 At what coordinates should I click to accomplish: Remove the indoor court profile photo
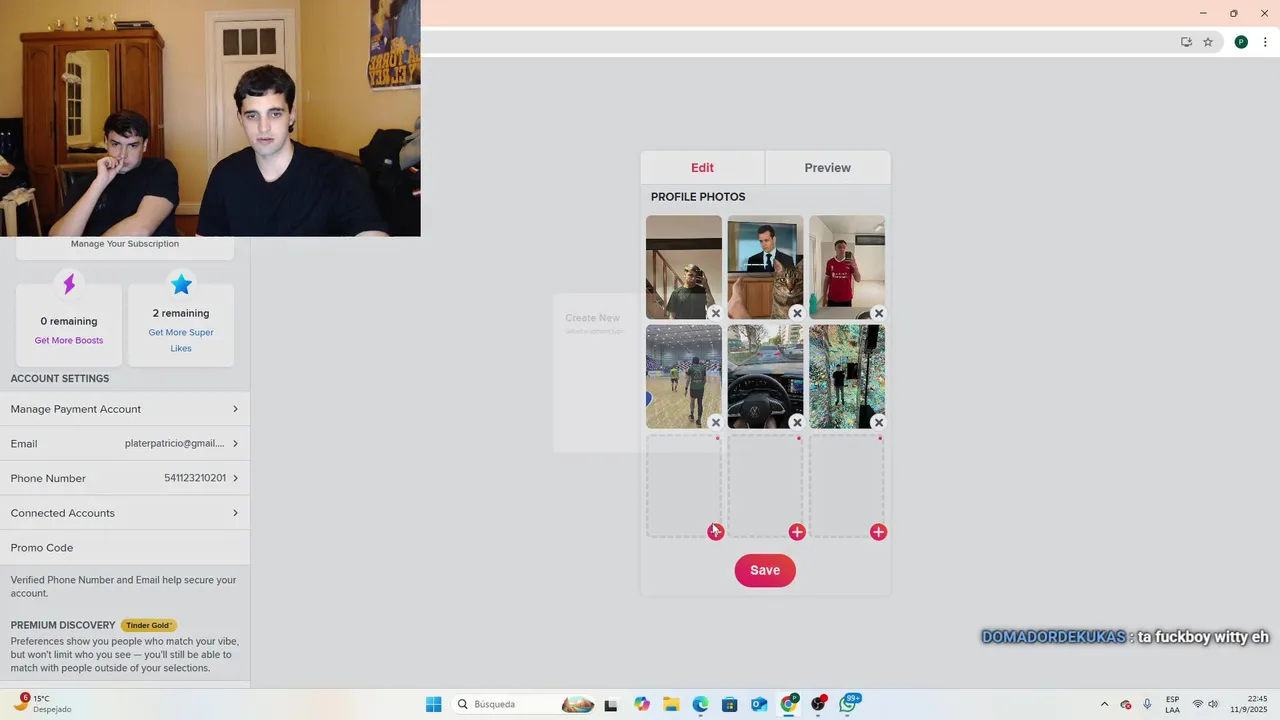[715, 422]
